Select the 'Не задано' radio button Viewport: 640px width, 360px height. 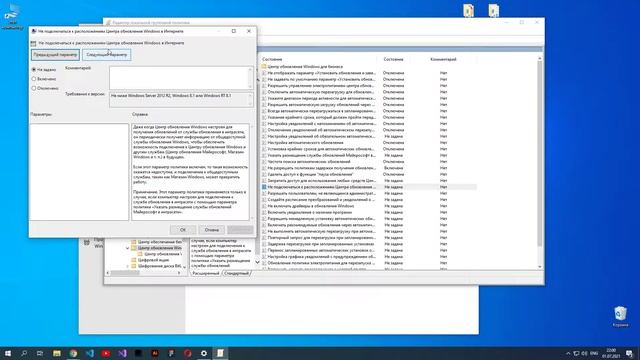point(34,70)
